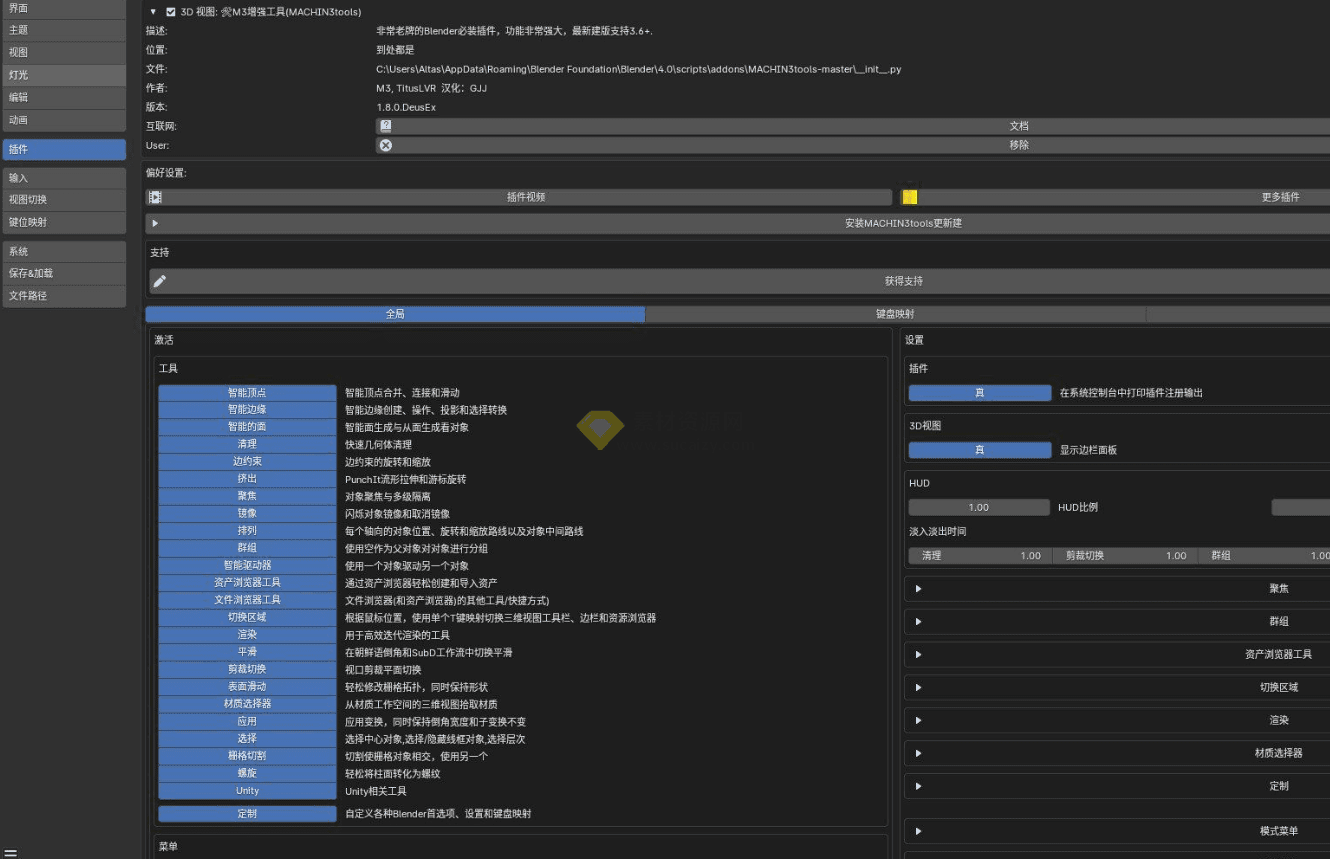Collapse the MACHIN3tools addon disclosure triangle
Image resolution: width=1330 pixels, height=859 pixels.
[x=152, y=11]
